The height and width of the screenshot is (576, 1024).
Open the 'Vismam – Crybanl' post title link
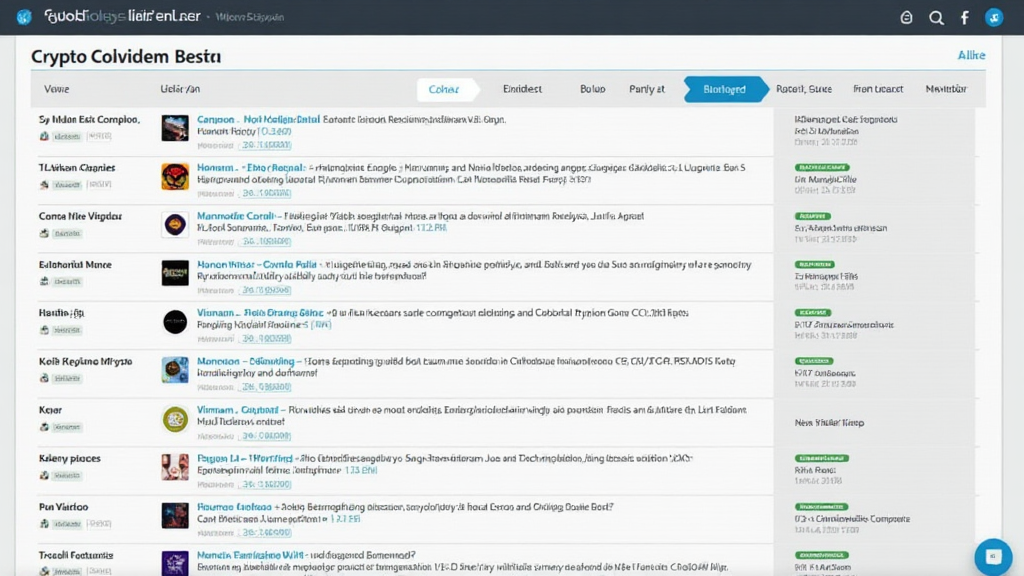coord(237,410)
